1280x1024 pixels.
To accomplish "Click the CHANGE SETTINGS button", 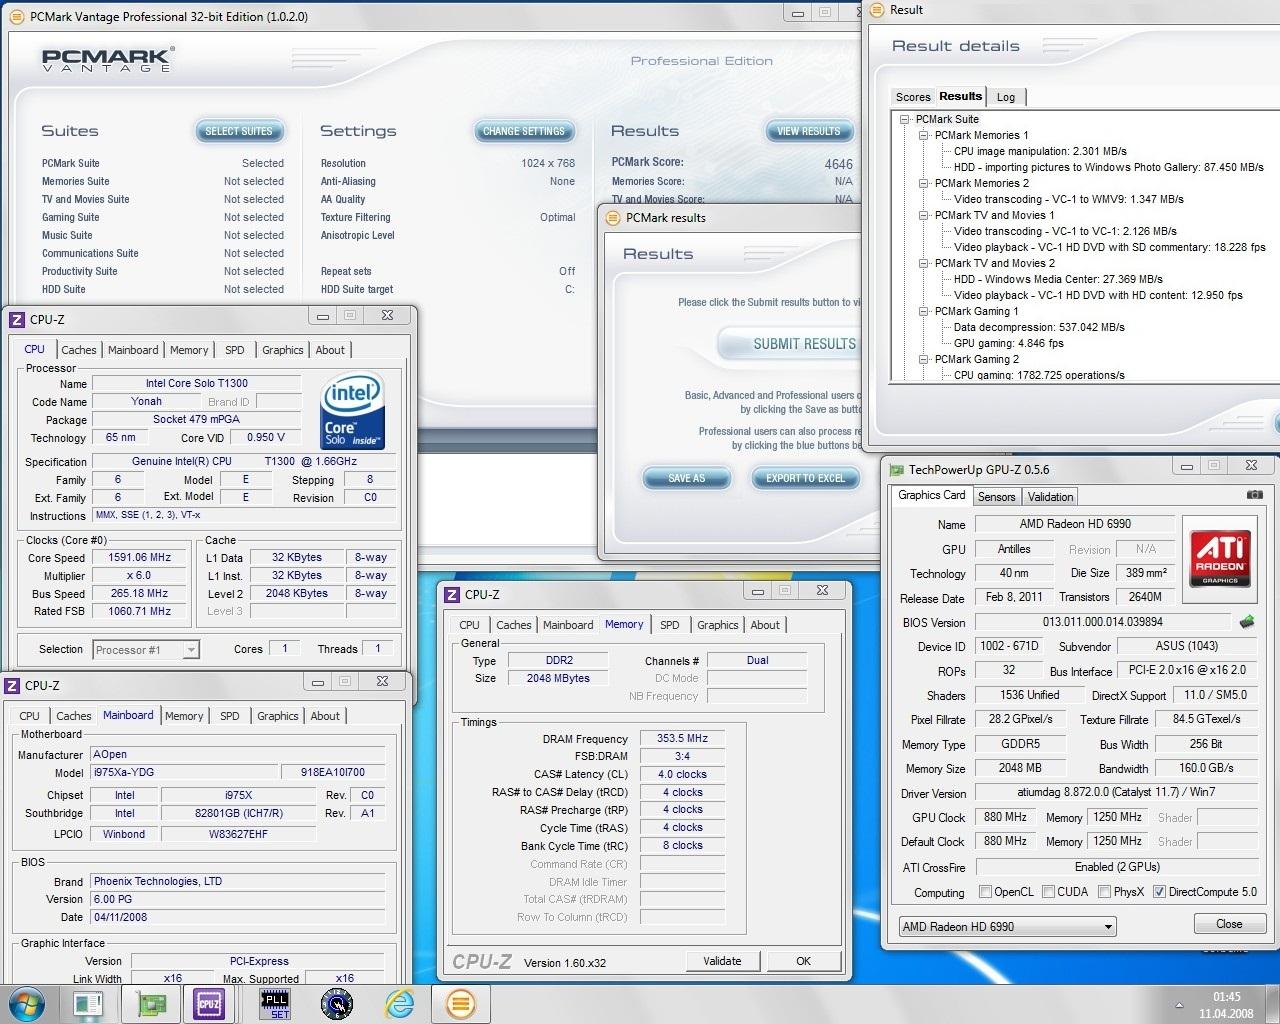I will (x=524, y=131).
